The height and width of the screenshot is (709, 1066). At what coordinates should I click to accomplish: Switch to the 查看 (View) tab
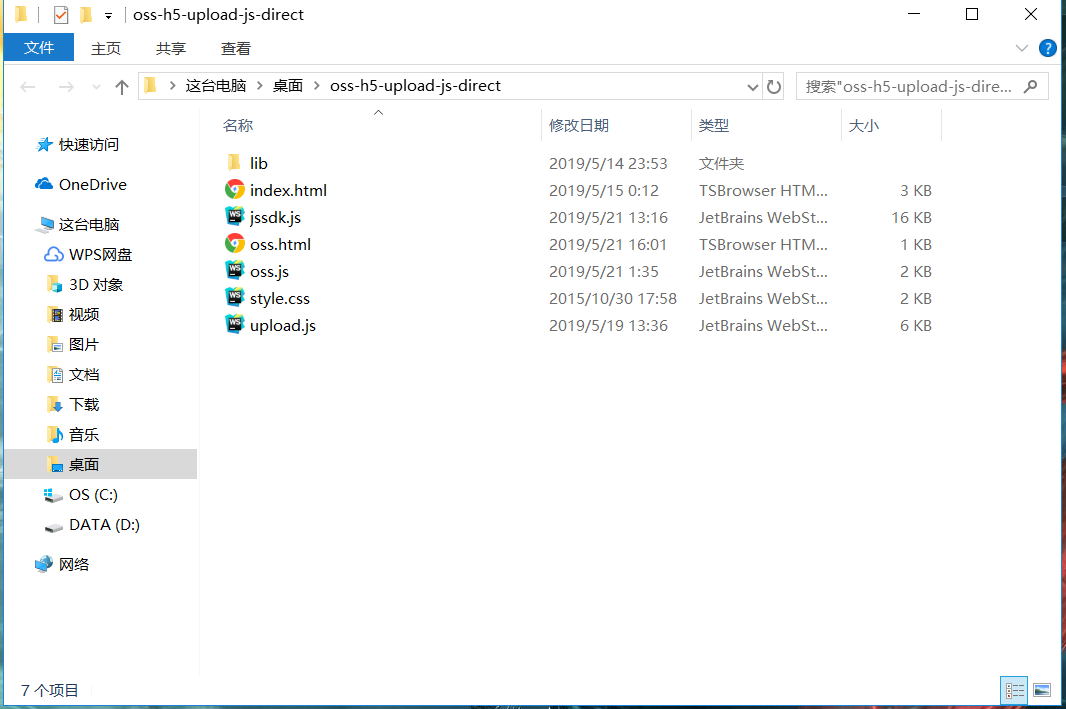tap(235, 47)
